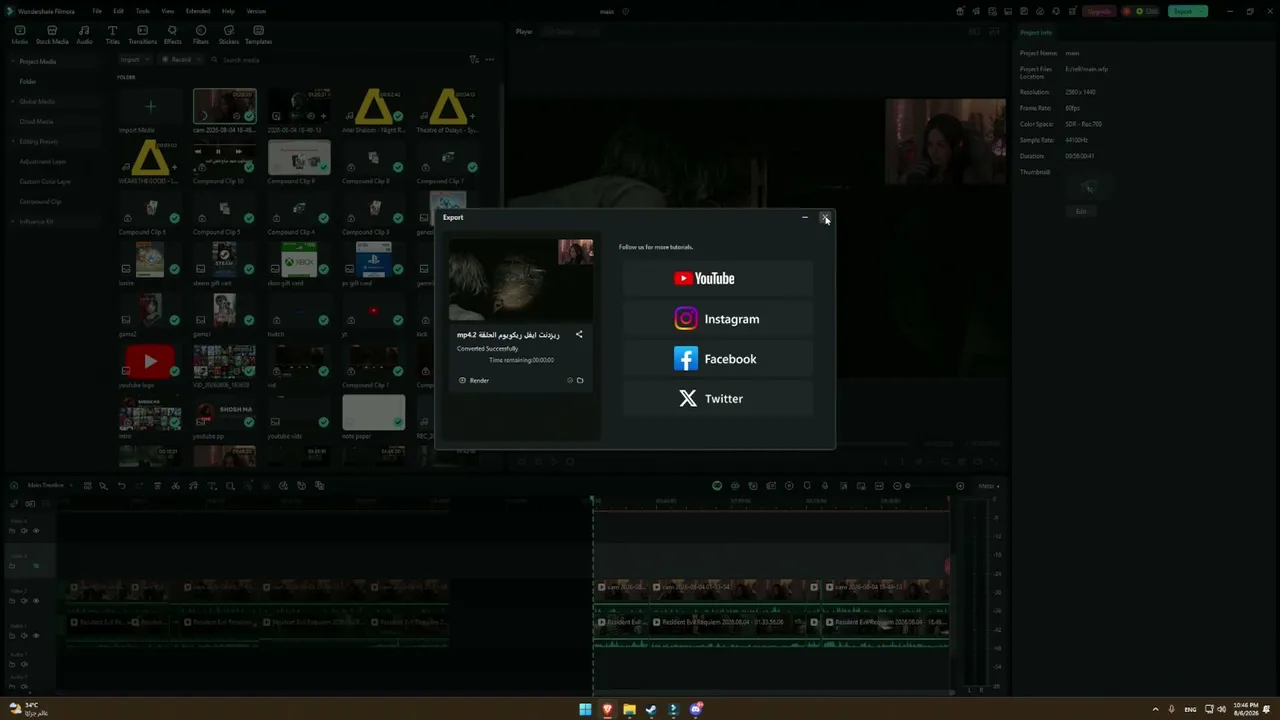
Task: Click the Import Media plus tile
Action: coord(150,106)
